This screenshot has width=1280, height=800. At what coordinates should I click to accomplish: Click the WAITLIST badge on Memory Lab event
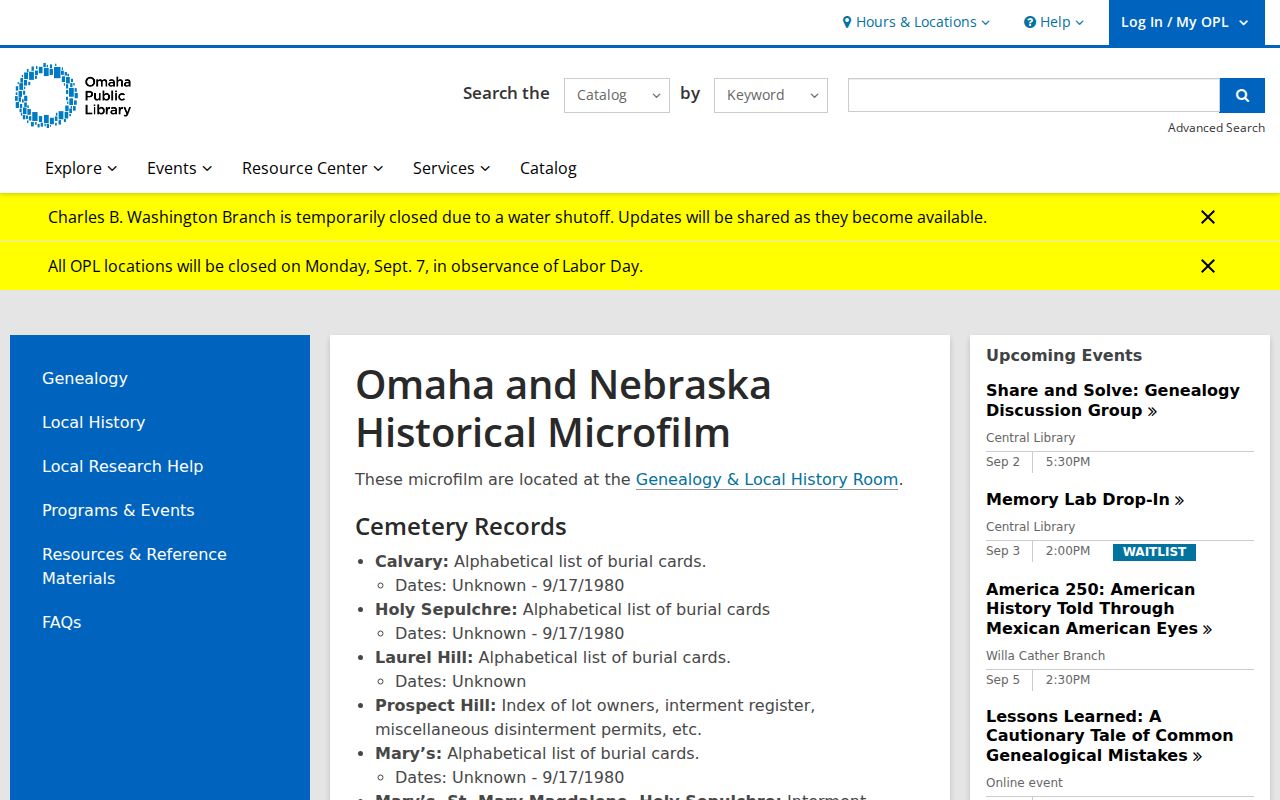tap(1154, 552)
